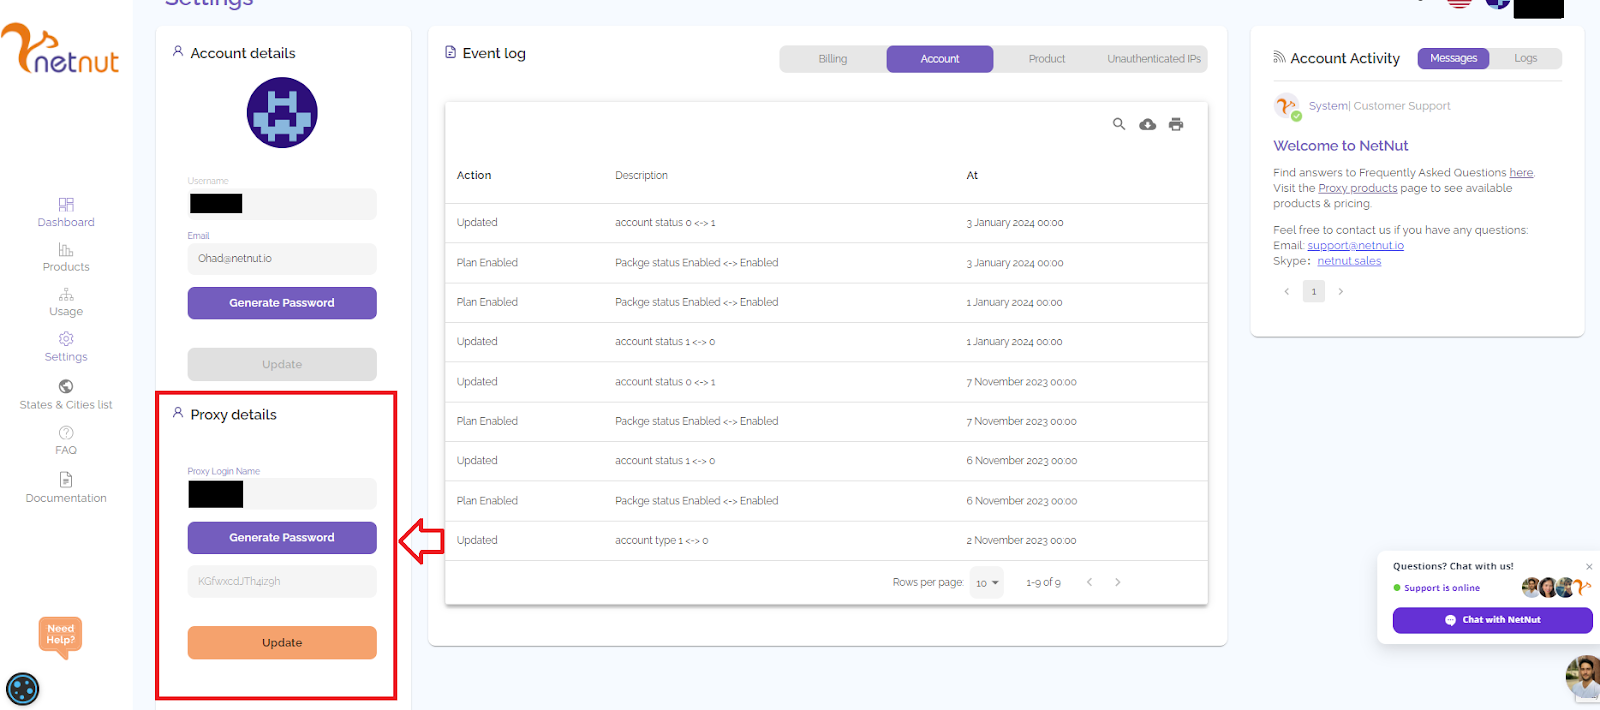Click the 'Welcome to NetNut' message title
This screenshot has height=710, width=1600.
pos(1340,146)
